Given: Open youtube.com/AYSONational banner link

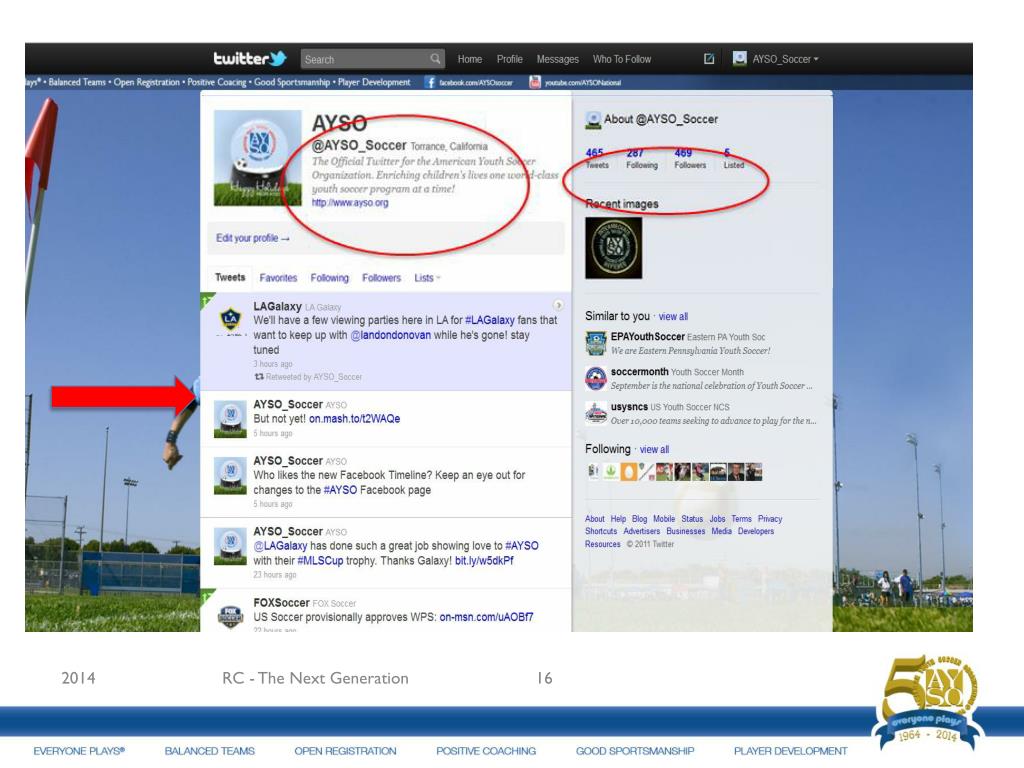Looking at the screenshot, I should coord(583,82).
